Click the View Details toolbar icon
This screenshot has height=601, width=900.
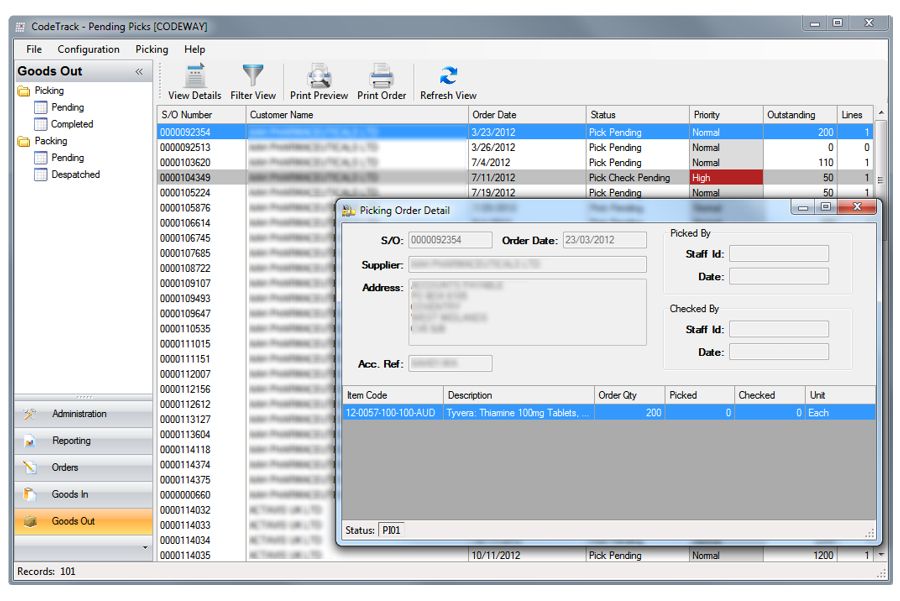point(194,76)
